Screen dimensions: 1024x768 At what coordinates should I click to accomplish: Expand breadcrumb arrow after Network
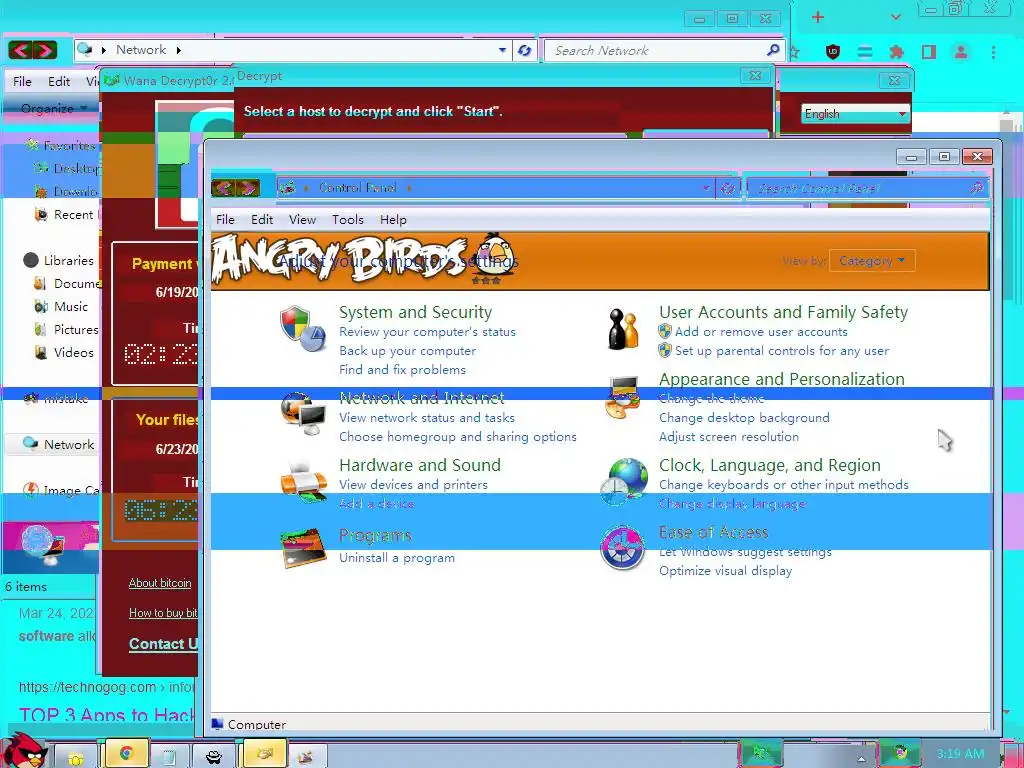pyautogui.click(x=178, y=50)
